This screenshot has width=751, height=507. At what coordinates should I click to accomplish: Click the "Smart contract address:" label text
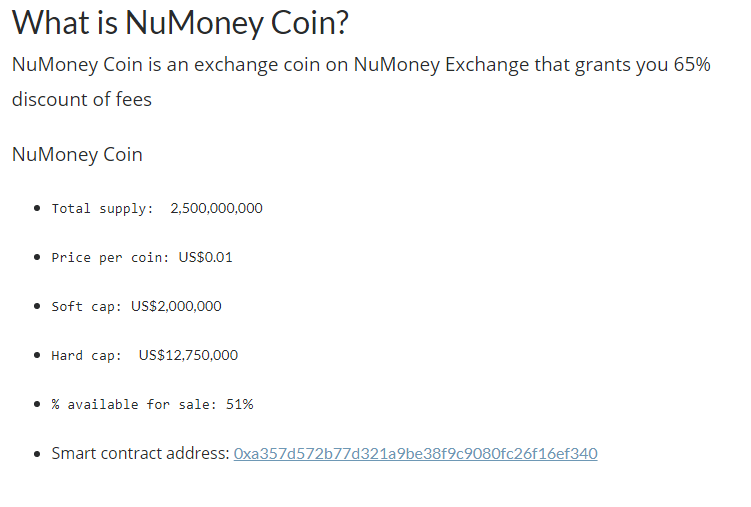point(140,453)
